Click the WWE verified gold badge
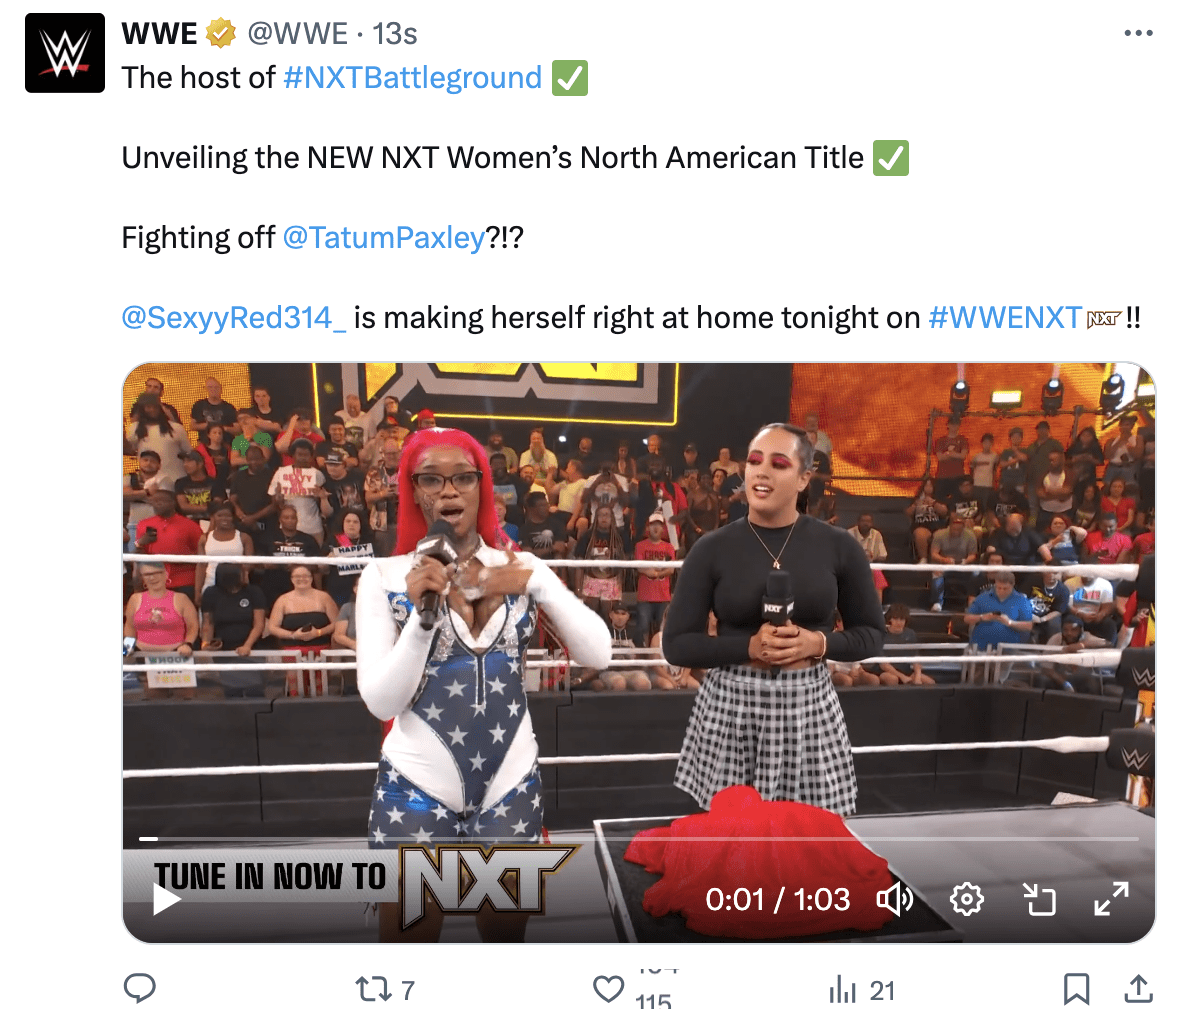 click(221, 34)
